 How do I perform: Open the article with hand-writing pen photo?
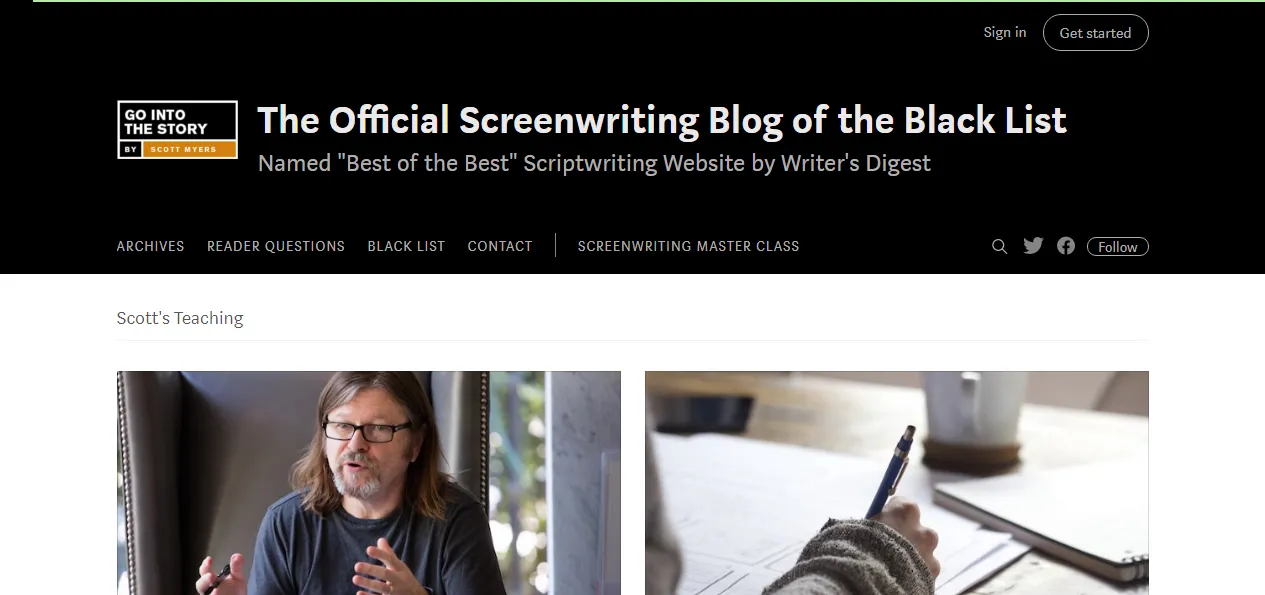897,483
